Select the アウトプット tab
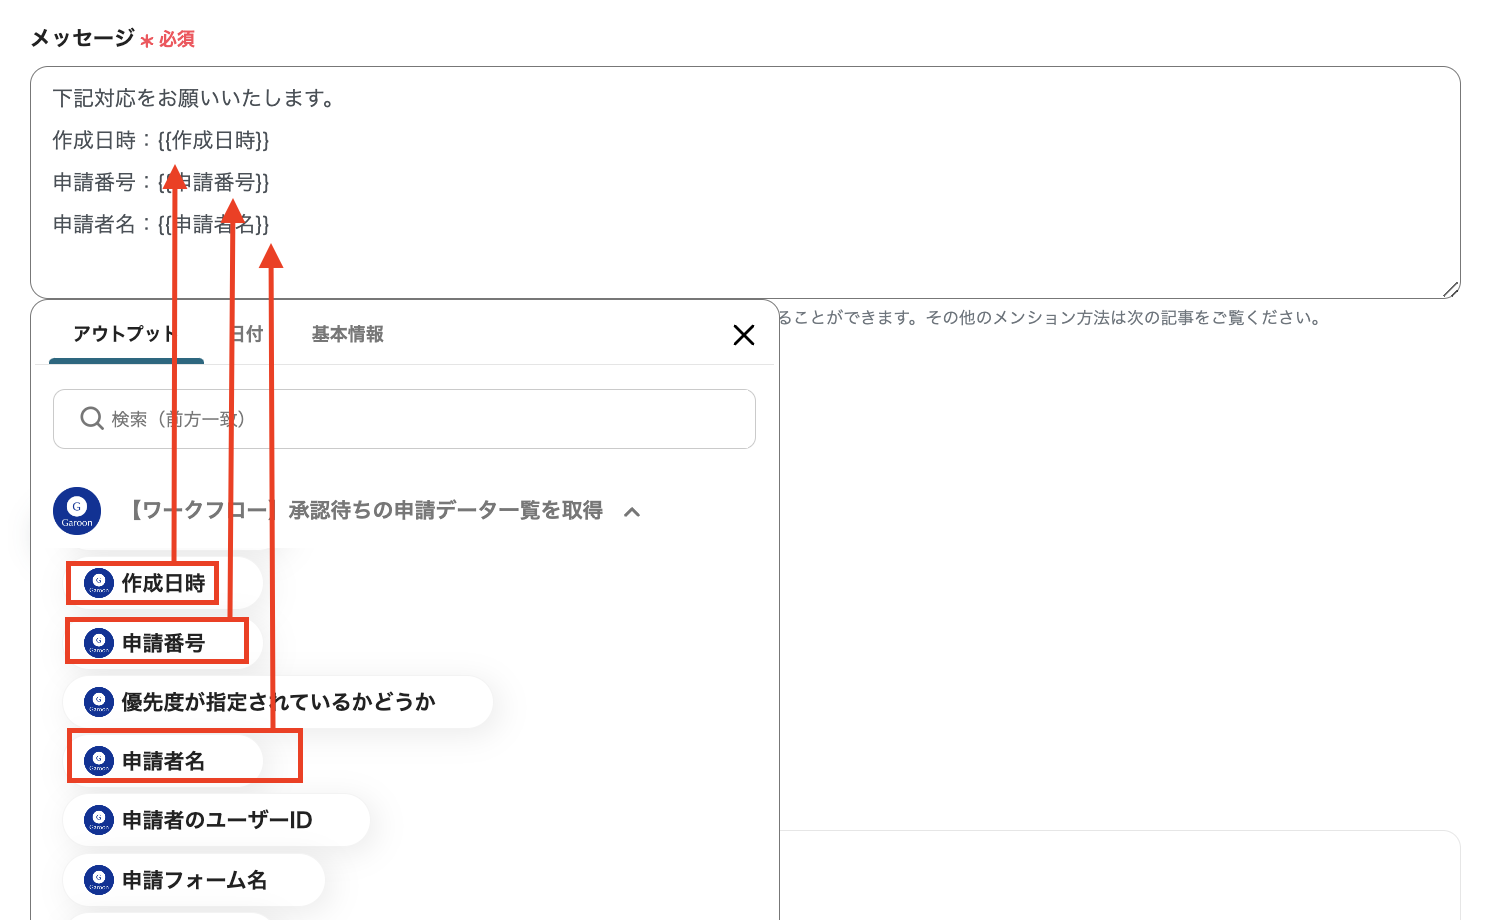1492x920 pixels. click(x=124, y=334)
